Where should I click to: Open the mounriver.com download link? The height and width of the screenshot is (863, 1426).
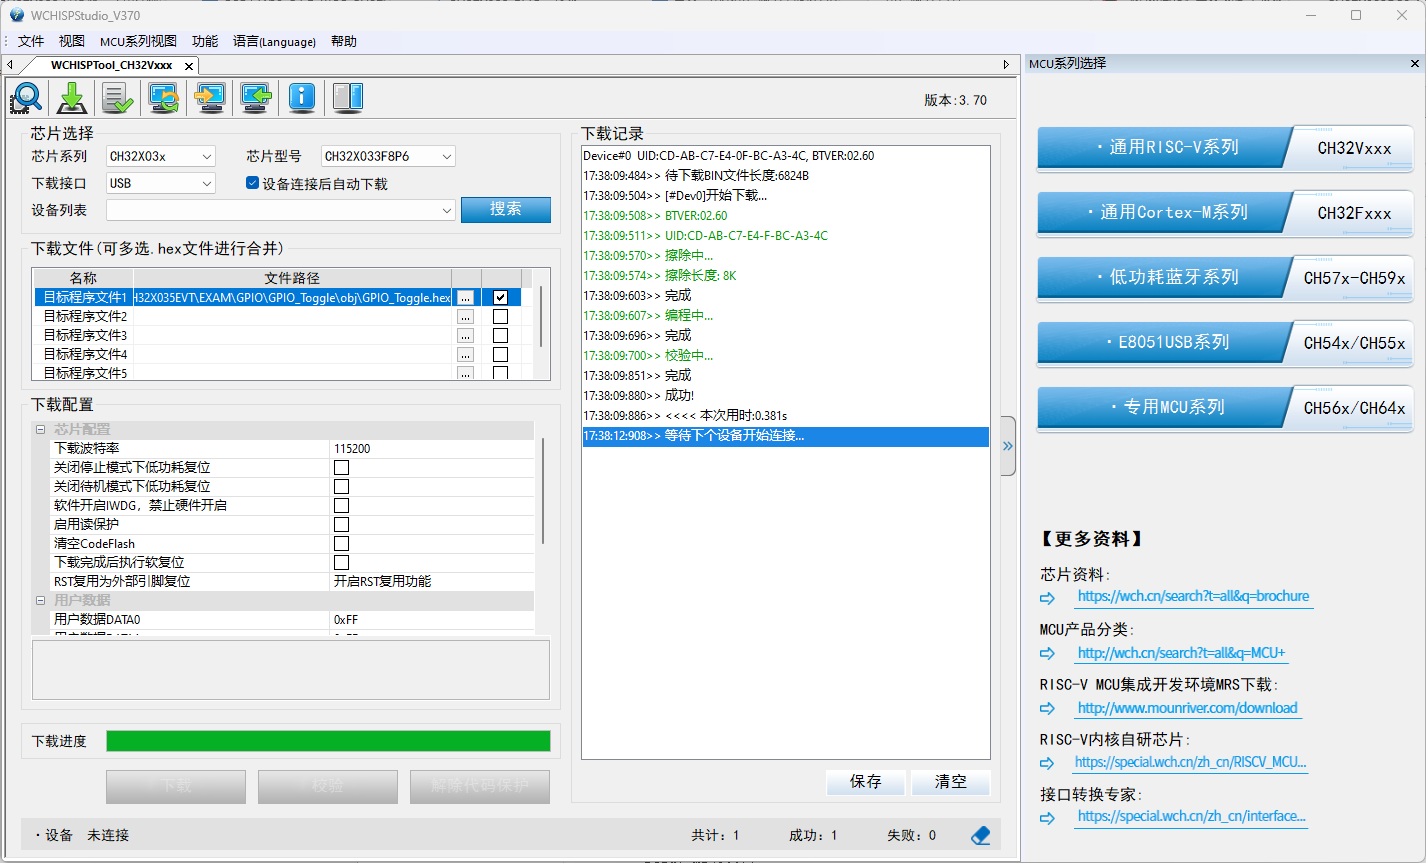[x=1187, y=708]
